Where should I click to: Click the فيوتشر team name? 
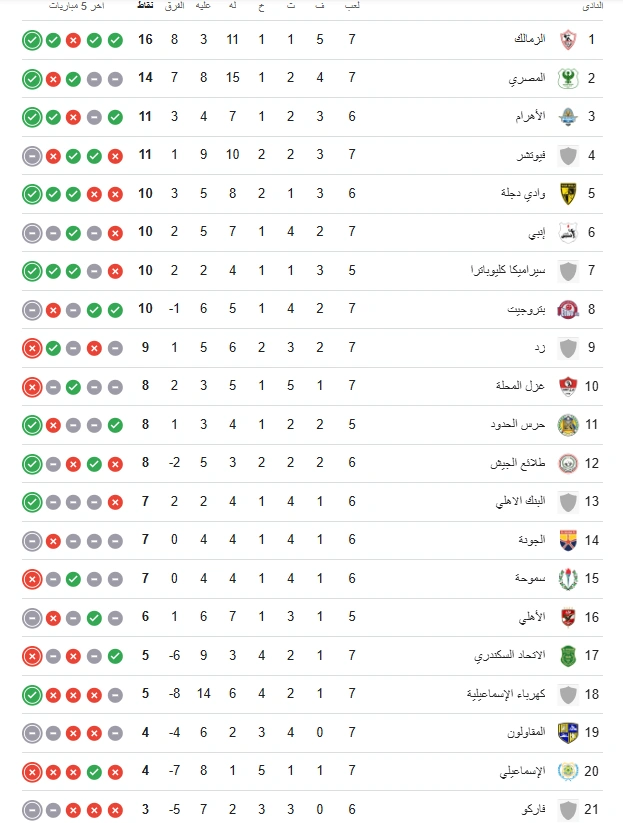(x=531, y=155)
